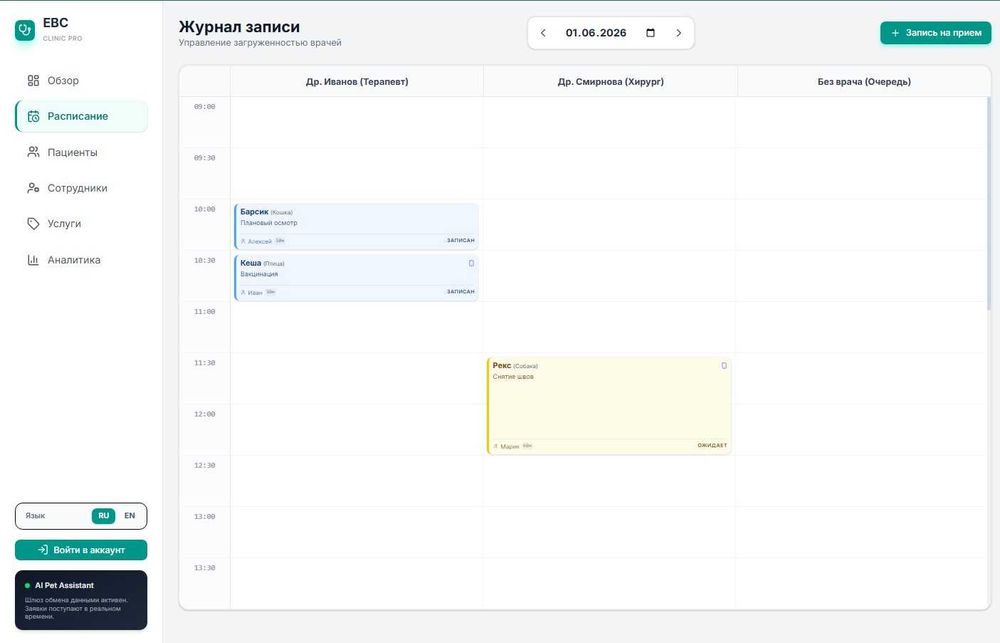Viewport: 1000px width, 643px height.
Task: Switch language to EN
Action: pos(129,515)
